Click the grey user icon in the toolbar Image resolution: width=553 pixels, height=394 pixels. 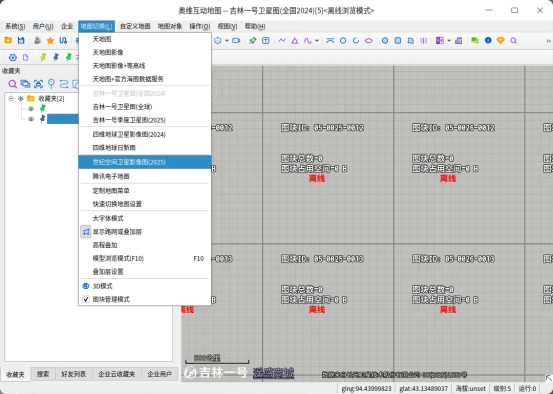click(37, 41)
